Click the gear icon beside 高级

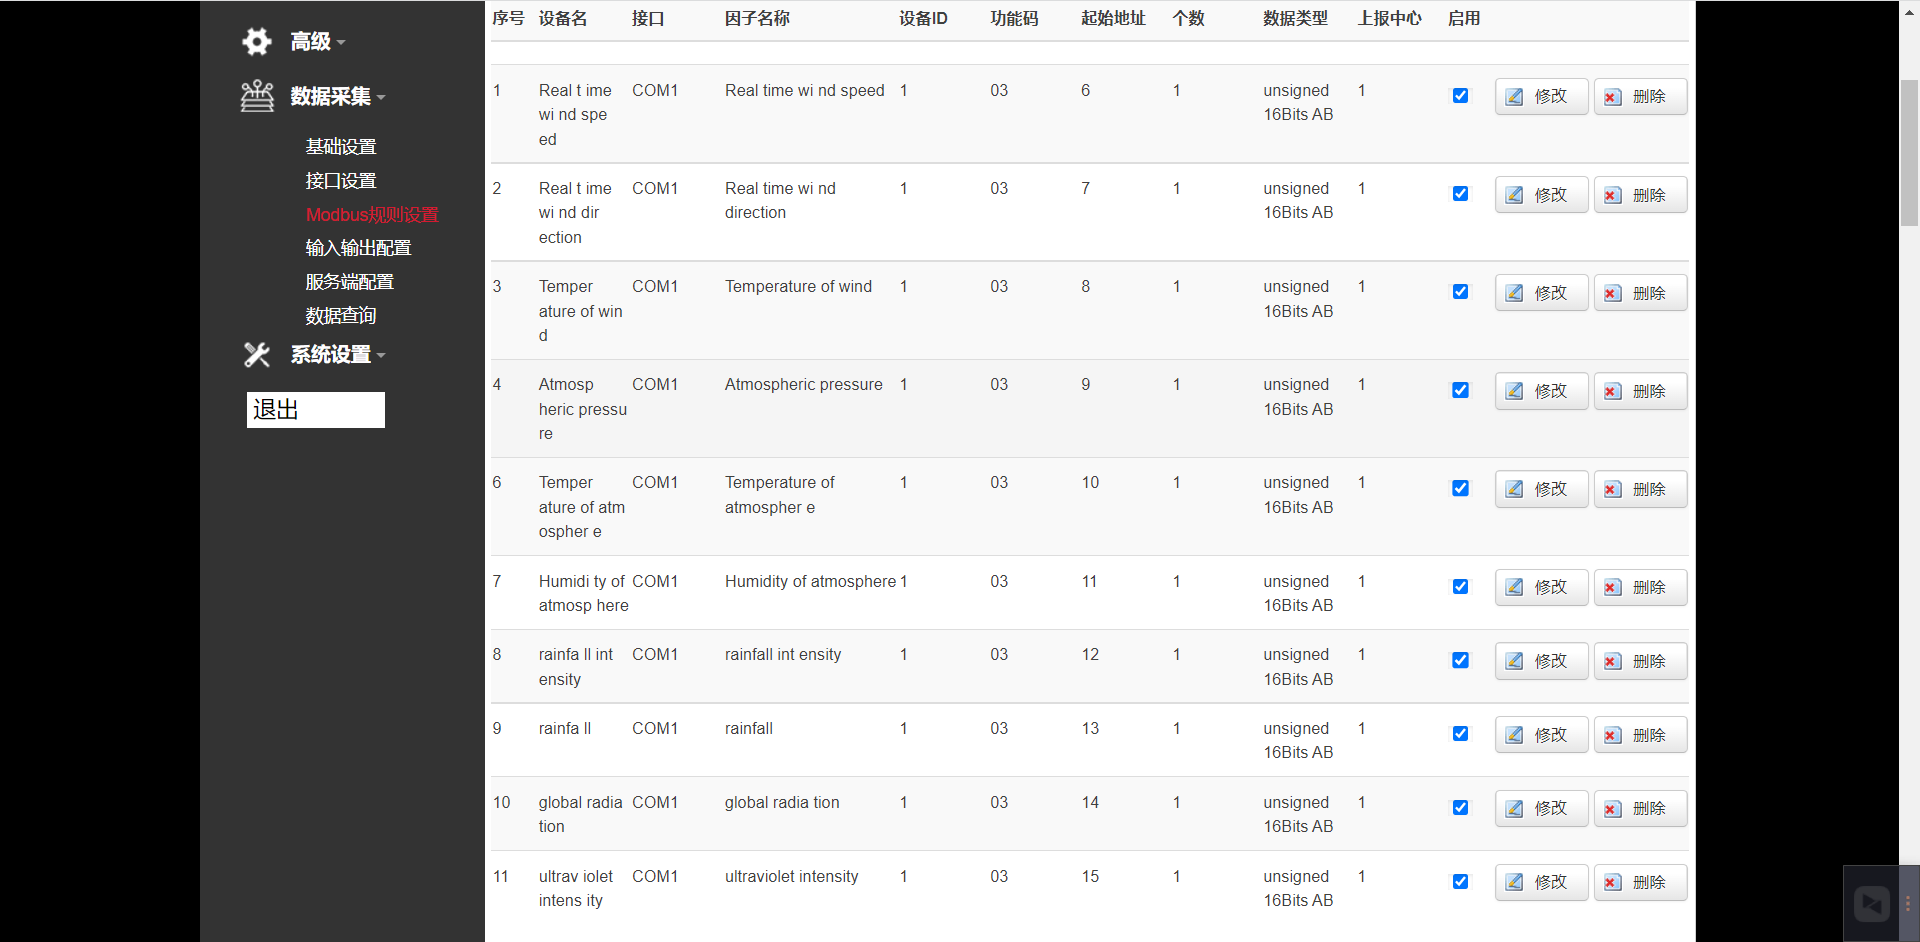pyautogui.click(x=257, y=41)
